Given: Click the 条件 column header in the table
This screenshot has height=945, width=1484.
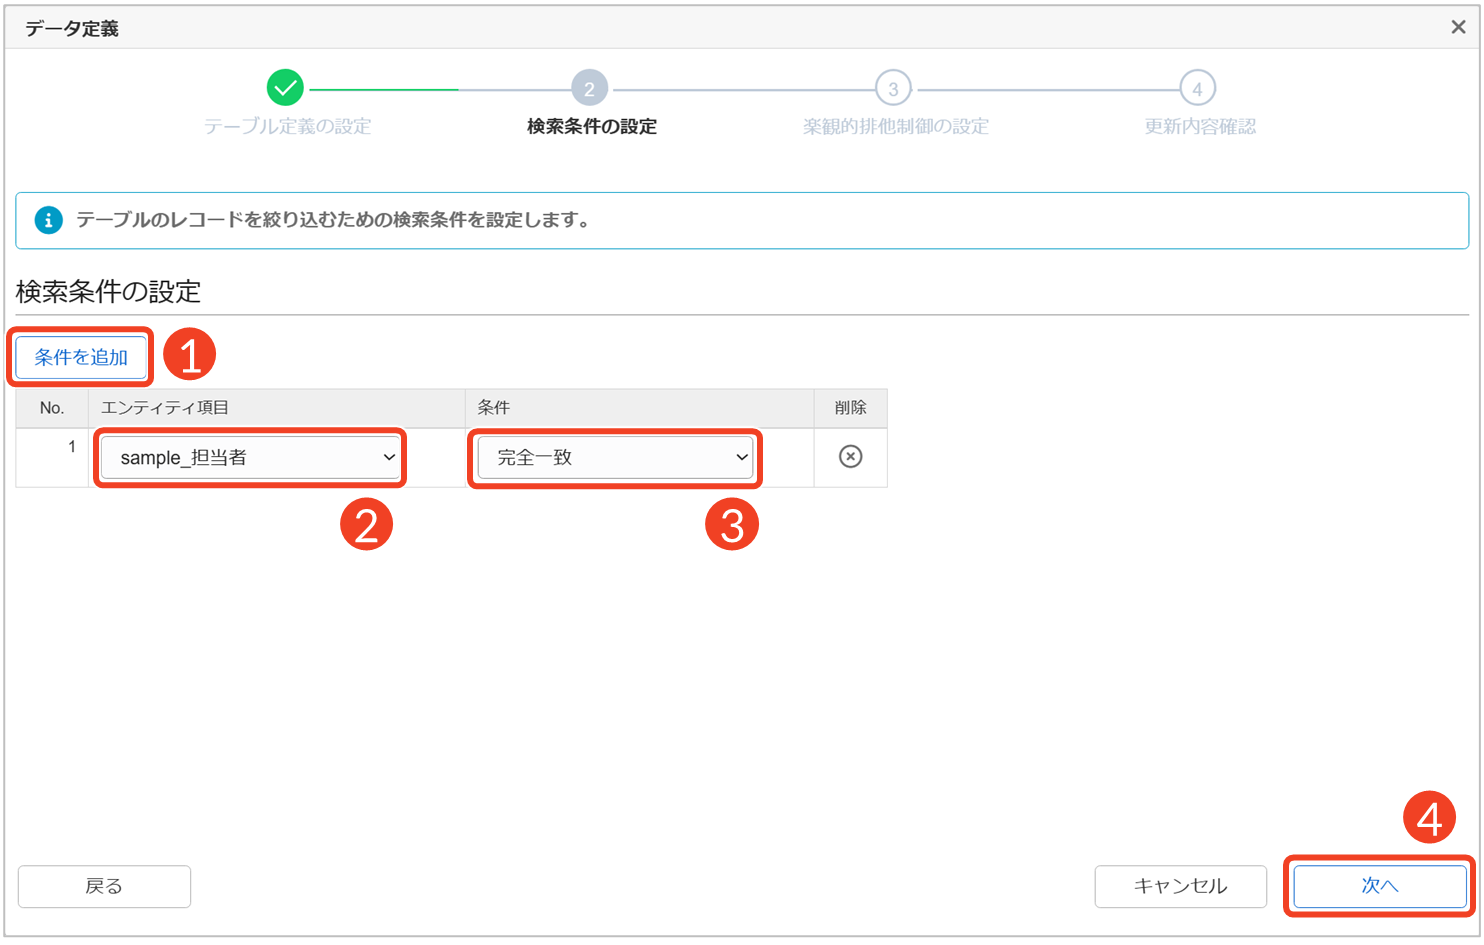Looking at the screenshot, I should click(494, 408).
